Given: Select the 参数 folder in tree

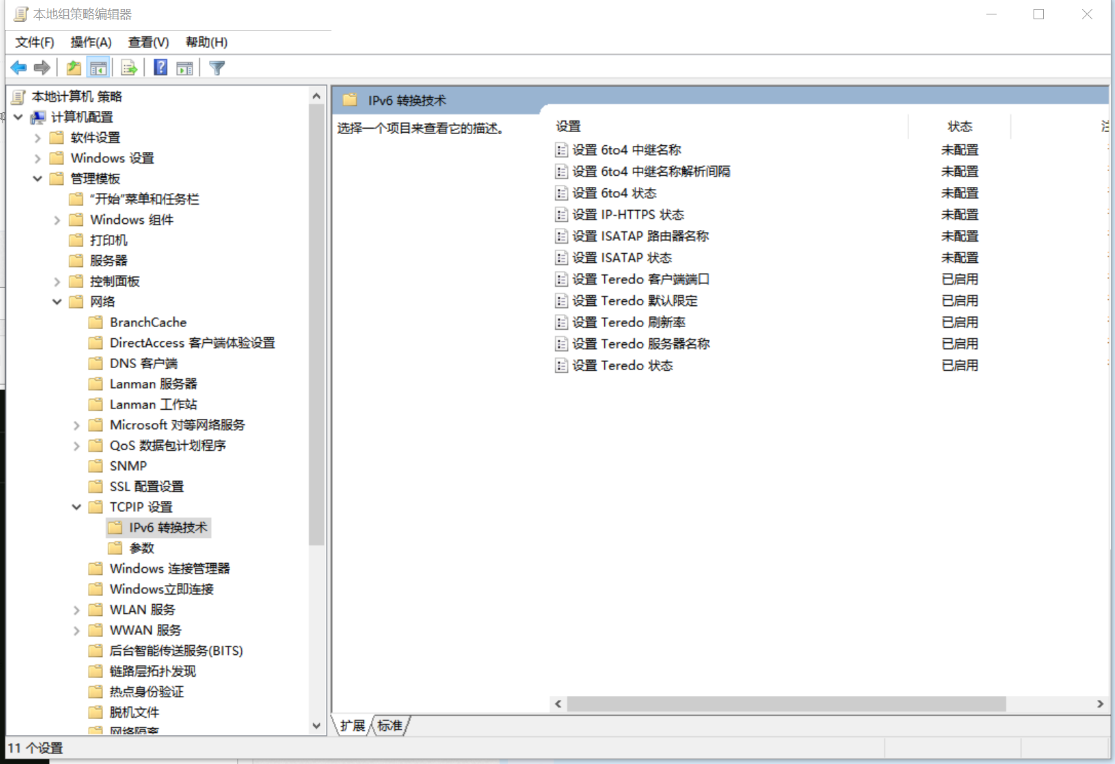Looking at the screenshot, I should pos(142,548).
